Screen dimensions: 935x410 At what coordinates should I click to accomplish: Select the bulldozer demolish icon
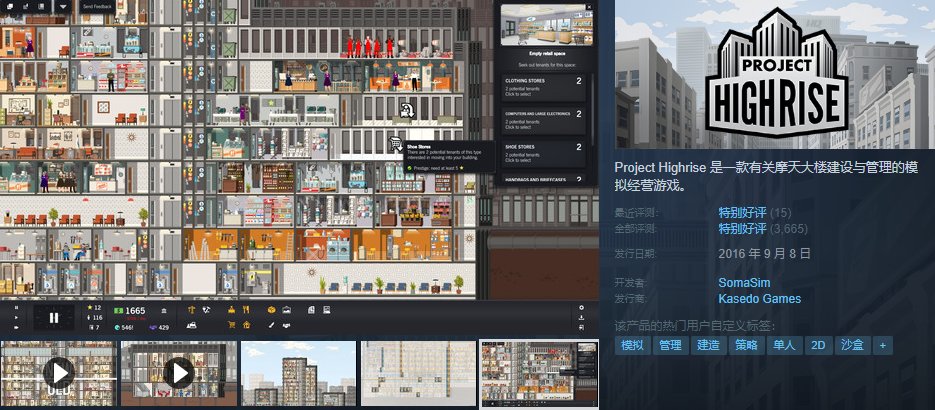(x=191, y=325)
